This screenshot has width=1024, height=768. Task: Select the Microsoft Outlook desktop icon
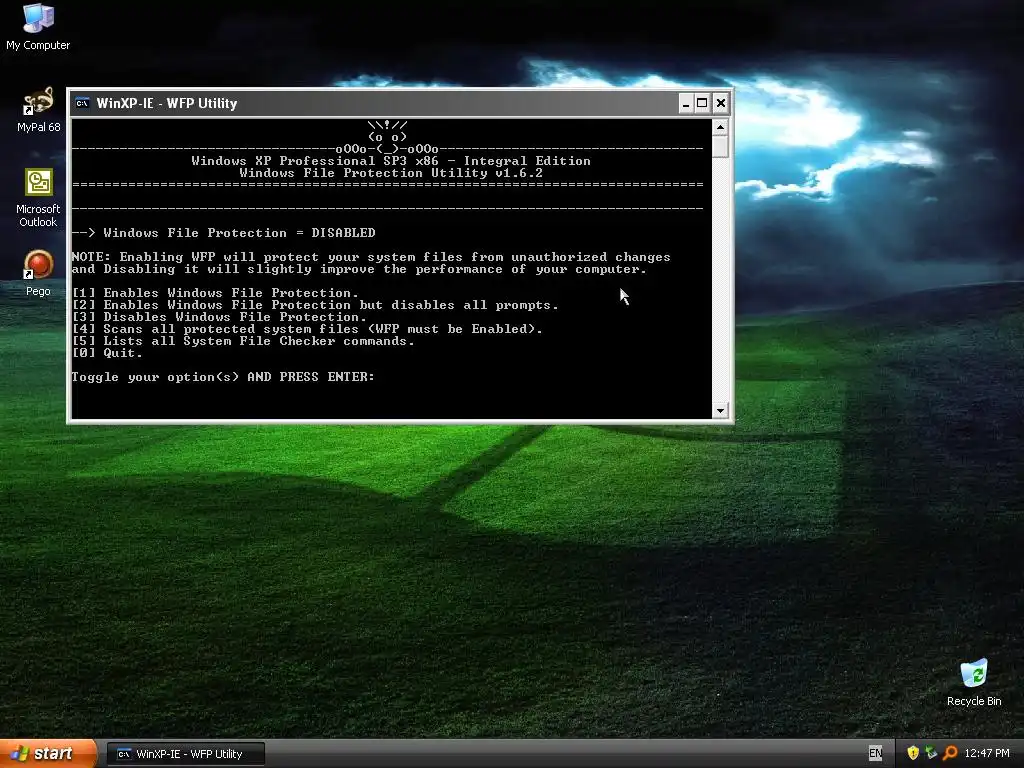point(38,198)
